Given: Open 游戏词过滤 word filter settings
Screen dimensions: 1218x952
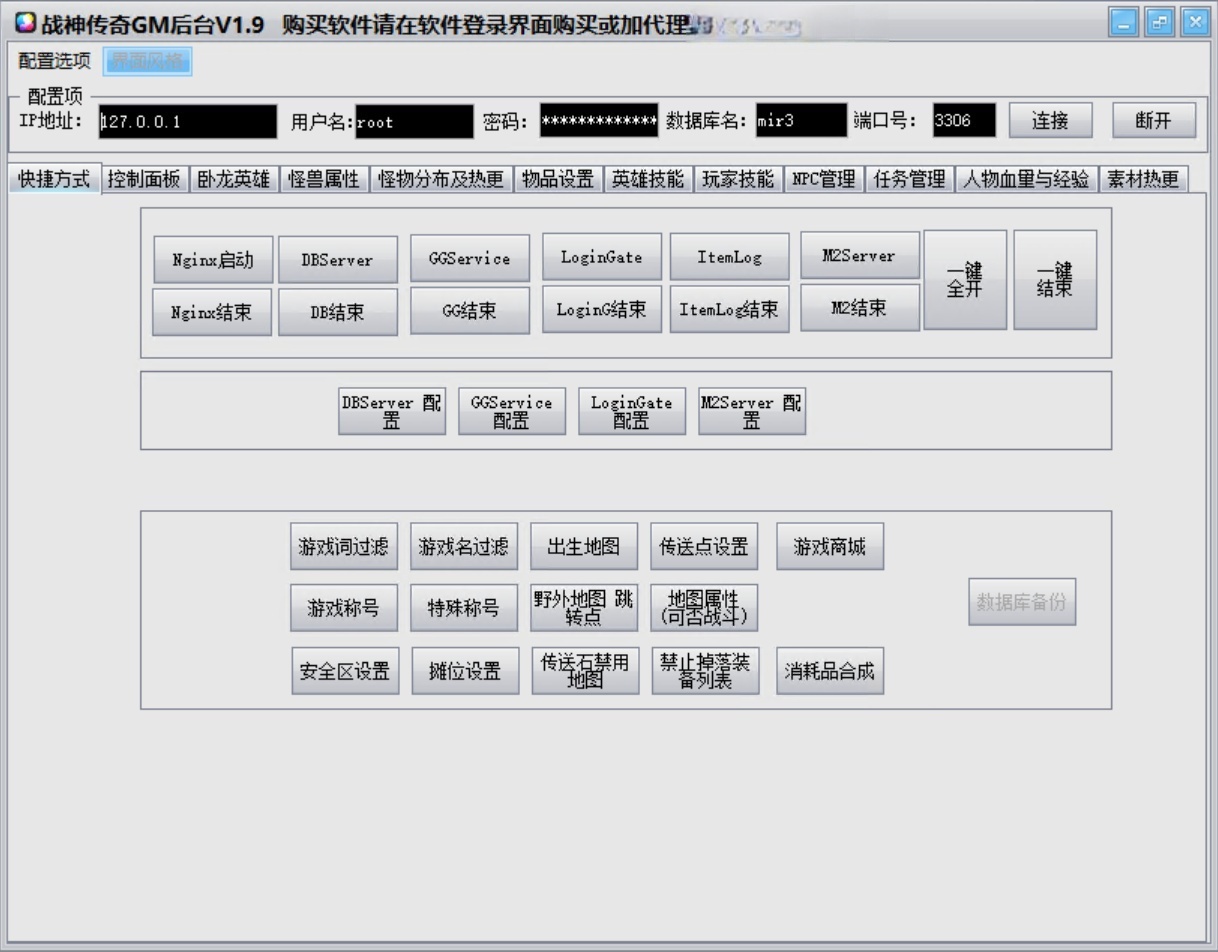Looking at the screenshot, I should click(x=343, y=545).
